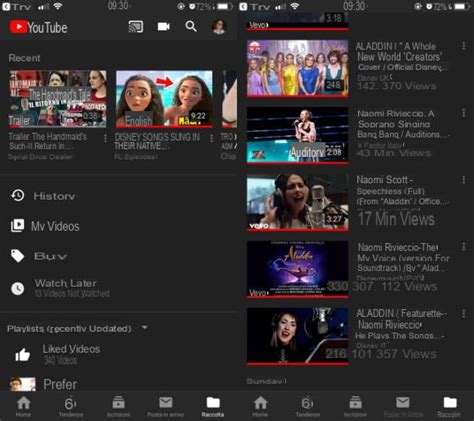
Task: Click ALADDIN Featurette Naomi Rivieccio title
Action: 402,324
